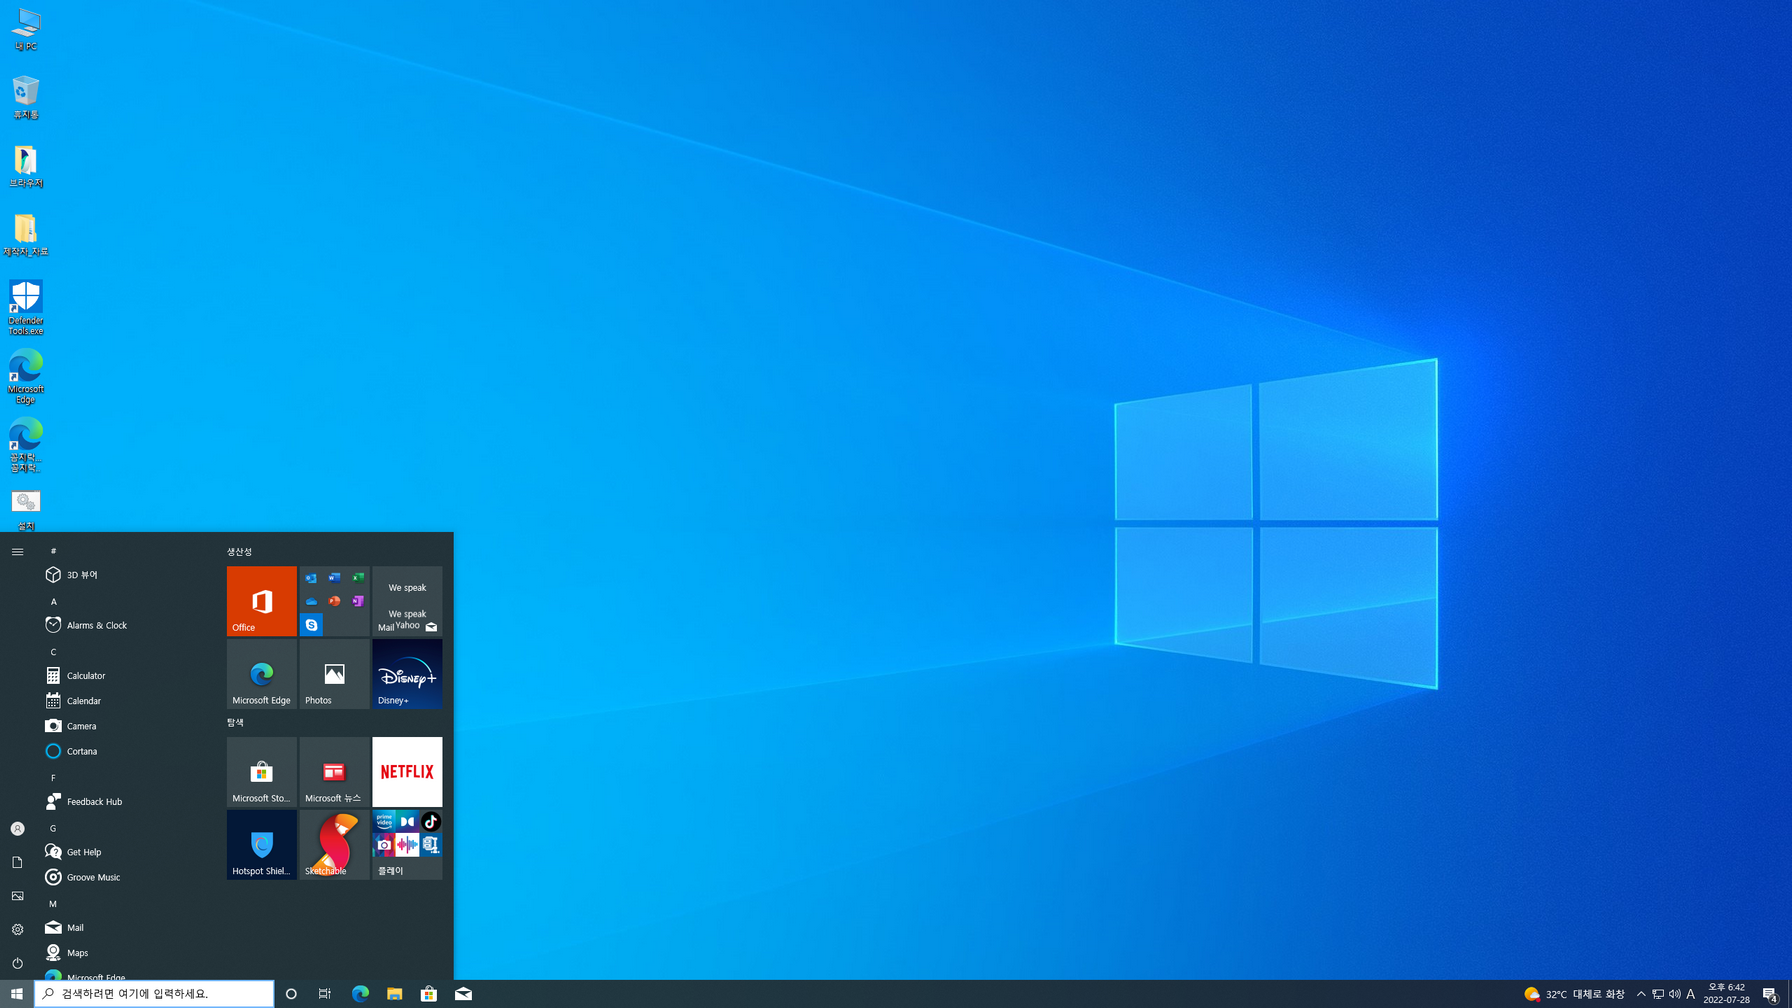This screenshot has height=1008, width=1792.
Task: Open the Mail live tile
Action: (407, 601)
